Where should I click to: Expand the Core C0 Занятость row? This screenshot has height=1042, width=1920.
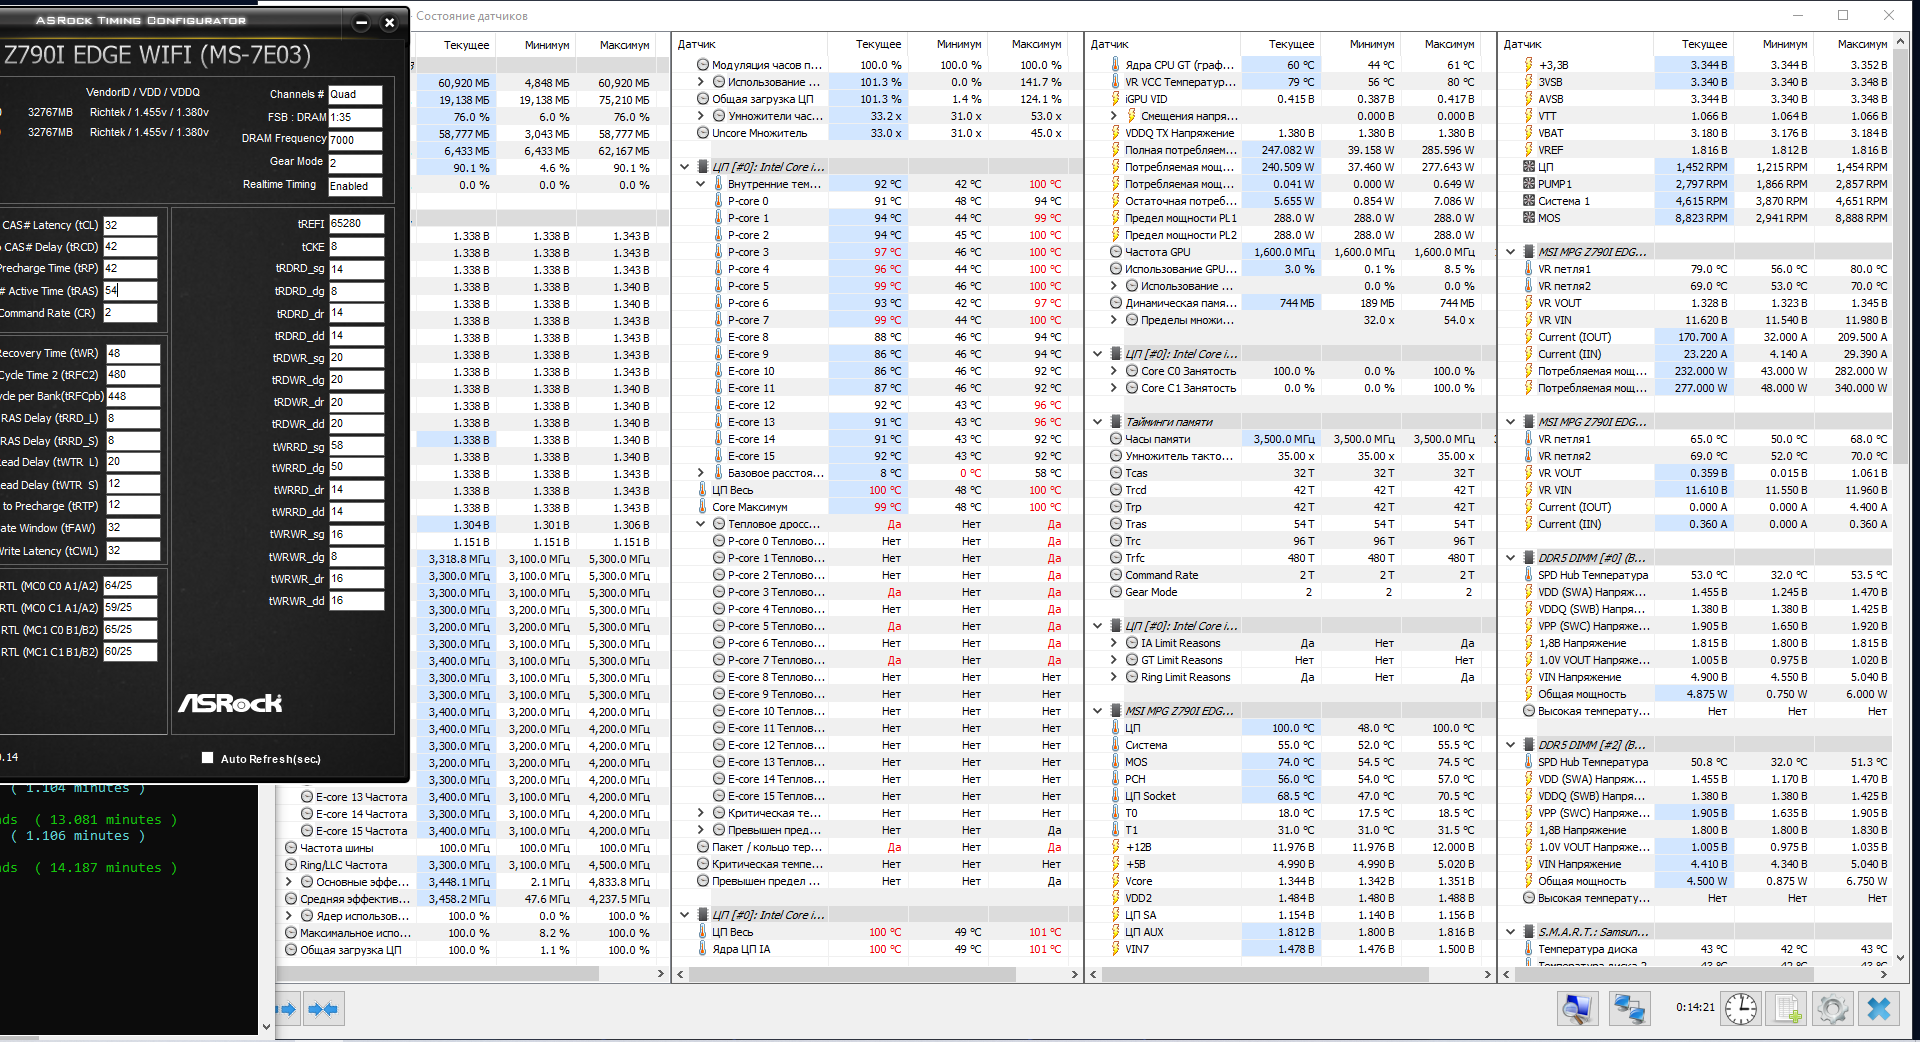click(x=1114, y=371)
